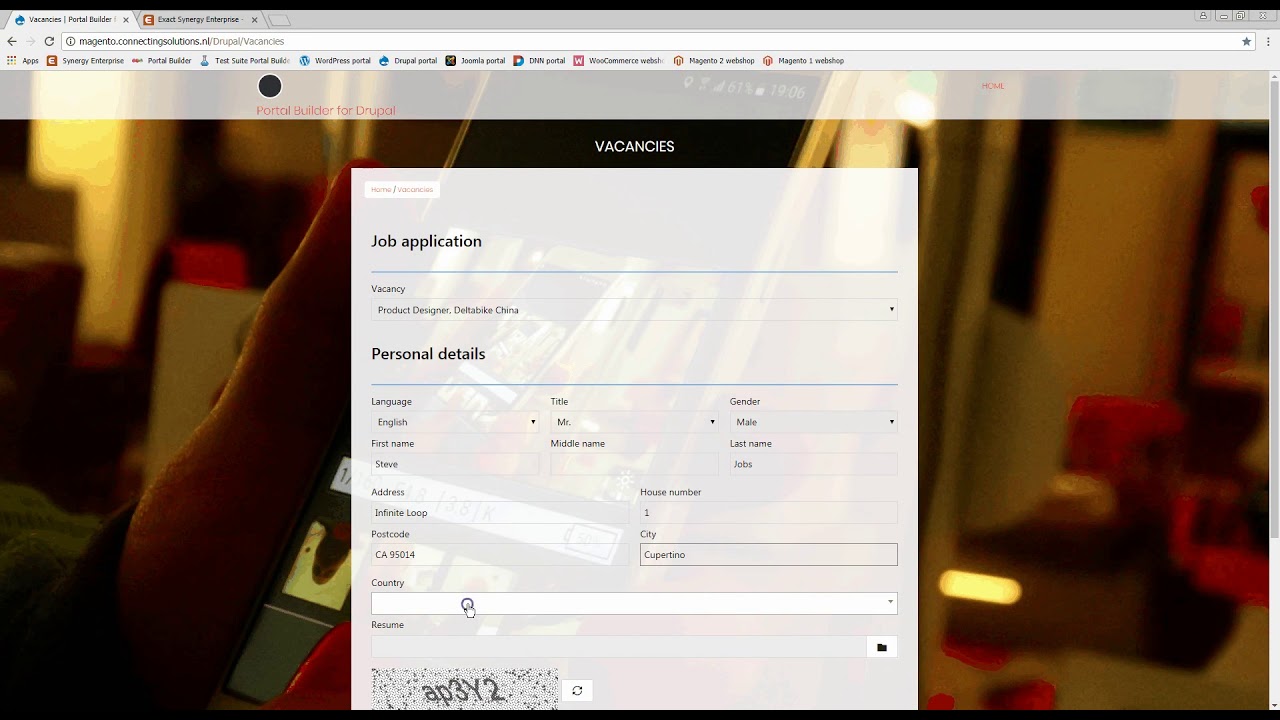Image resolution: width=1280 pixels, height=720 pixels.
Task: Click the Personal details heading
Action: click(428, 354)
